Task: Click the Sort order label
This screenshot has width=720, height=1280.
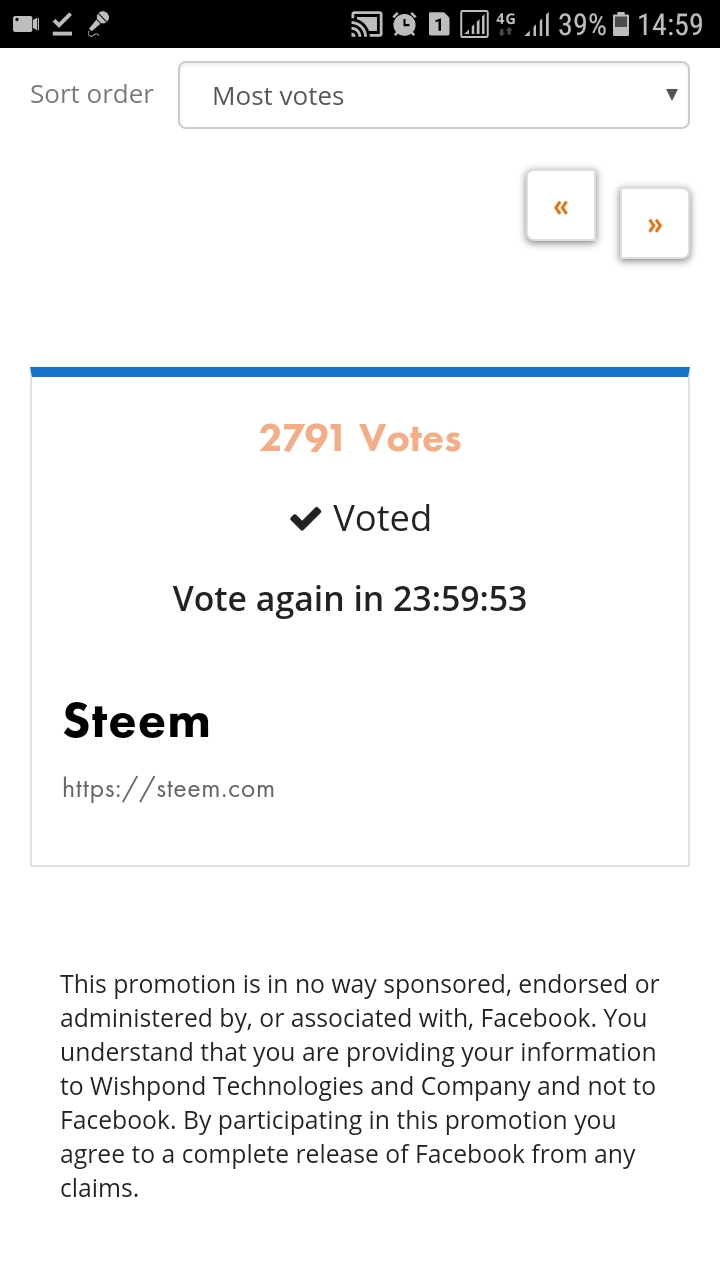Action: click(92, 94)
